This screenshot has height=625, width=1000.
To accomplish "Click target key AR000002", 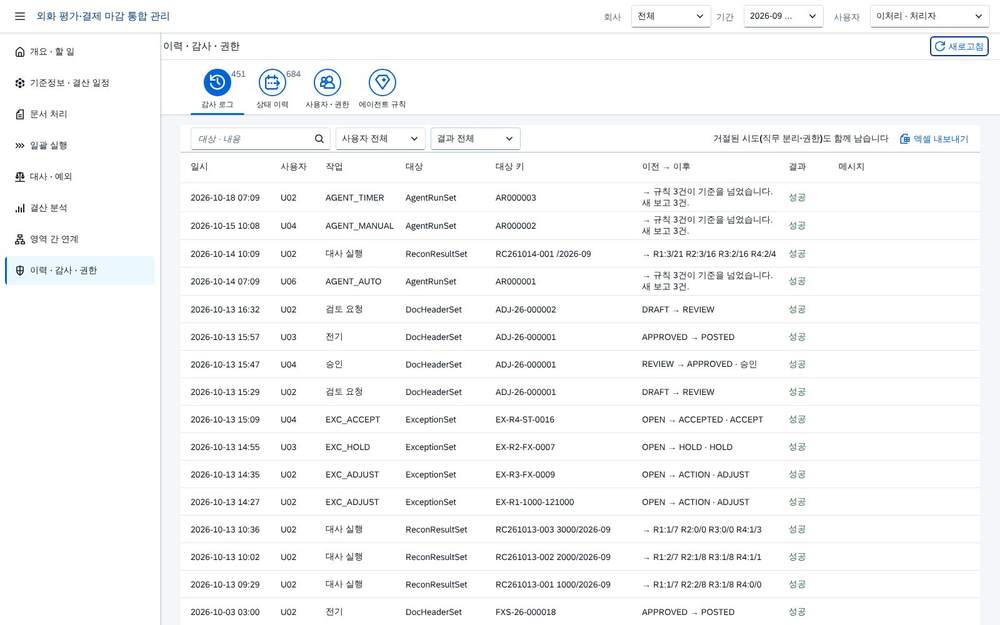I will 515,226.
